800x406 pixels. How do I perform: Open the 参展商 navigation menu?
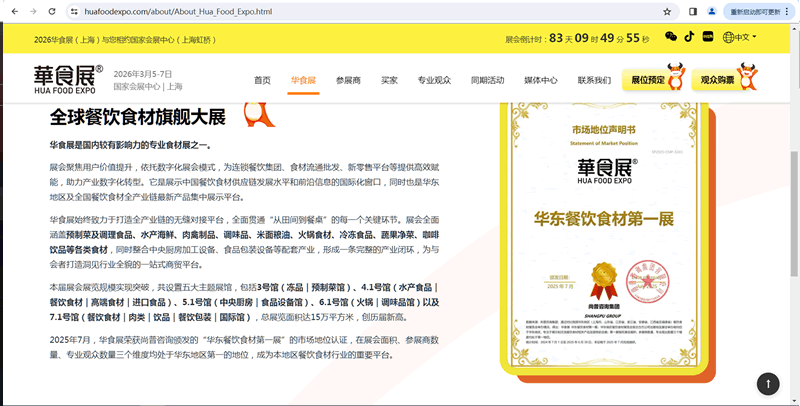[x=348, y=80]
